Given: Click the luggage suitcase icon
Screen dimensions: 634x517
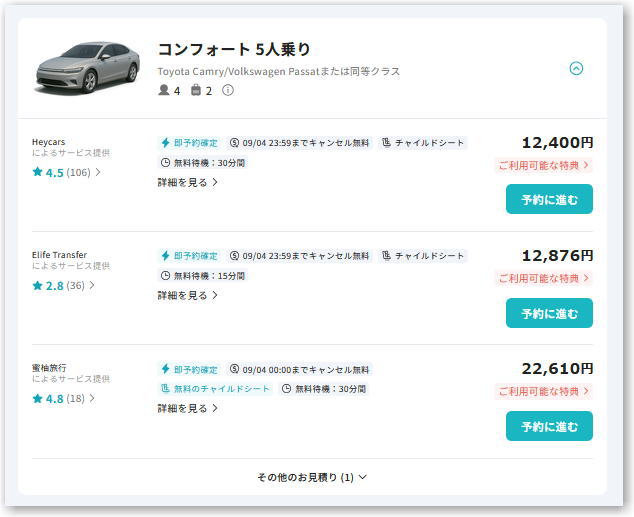Looking at the screenshot, I should coord(196,90).
